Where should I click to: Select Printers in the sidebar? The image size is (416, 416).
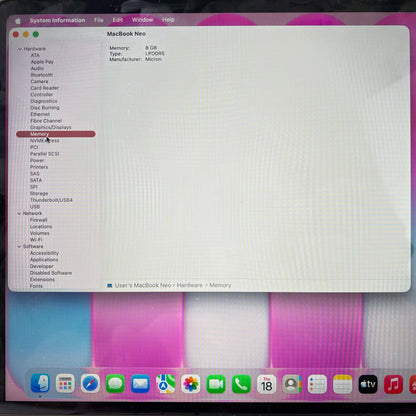39,167
